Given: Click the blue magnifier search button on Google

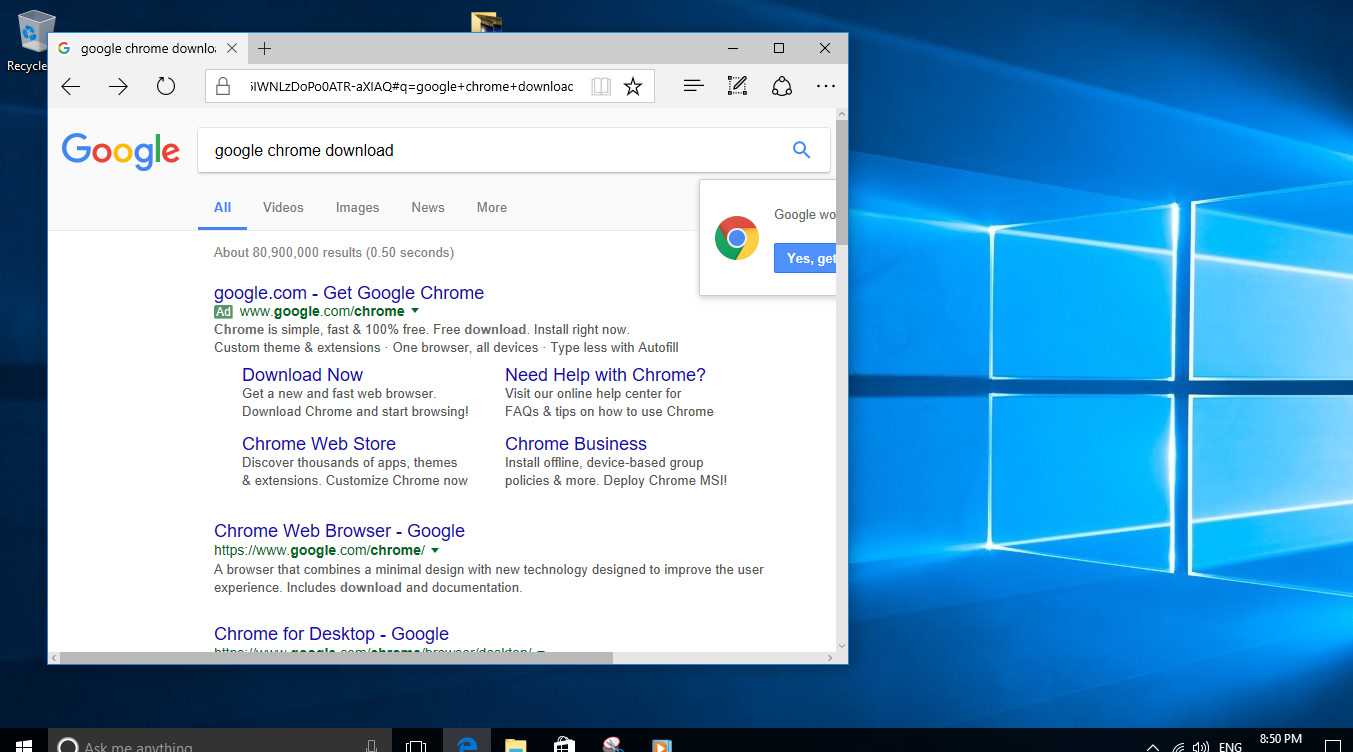Looking at the screenshot, I should click(801, 150).
